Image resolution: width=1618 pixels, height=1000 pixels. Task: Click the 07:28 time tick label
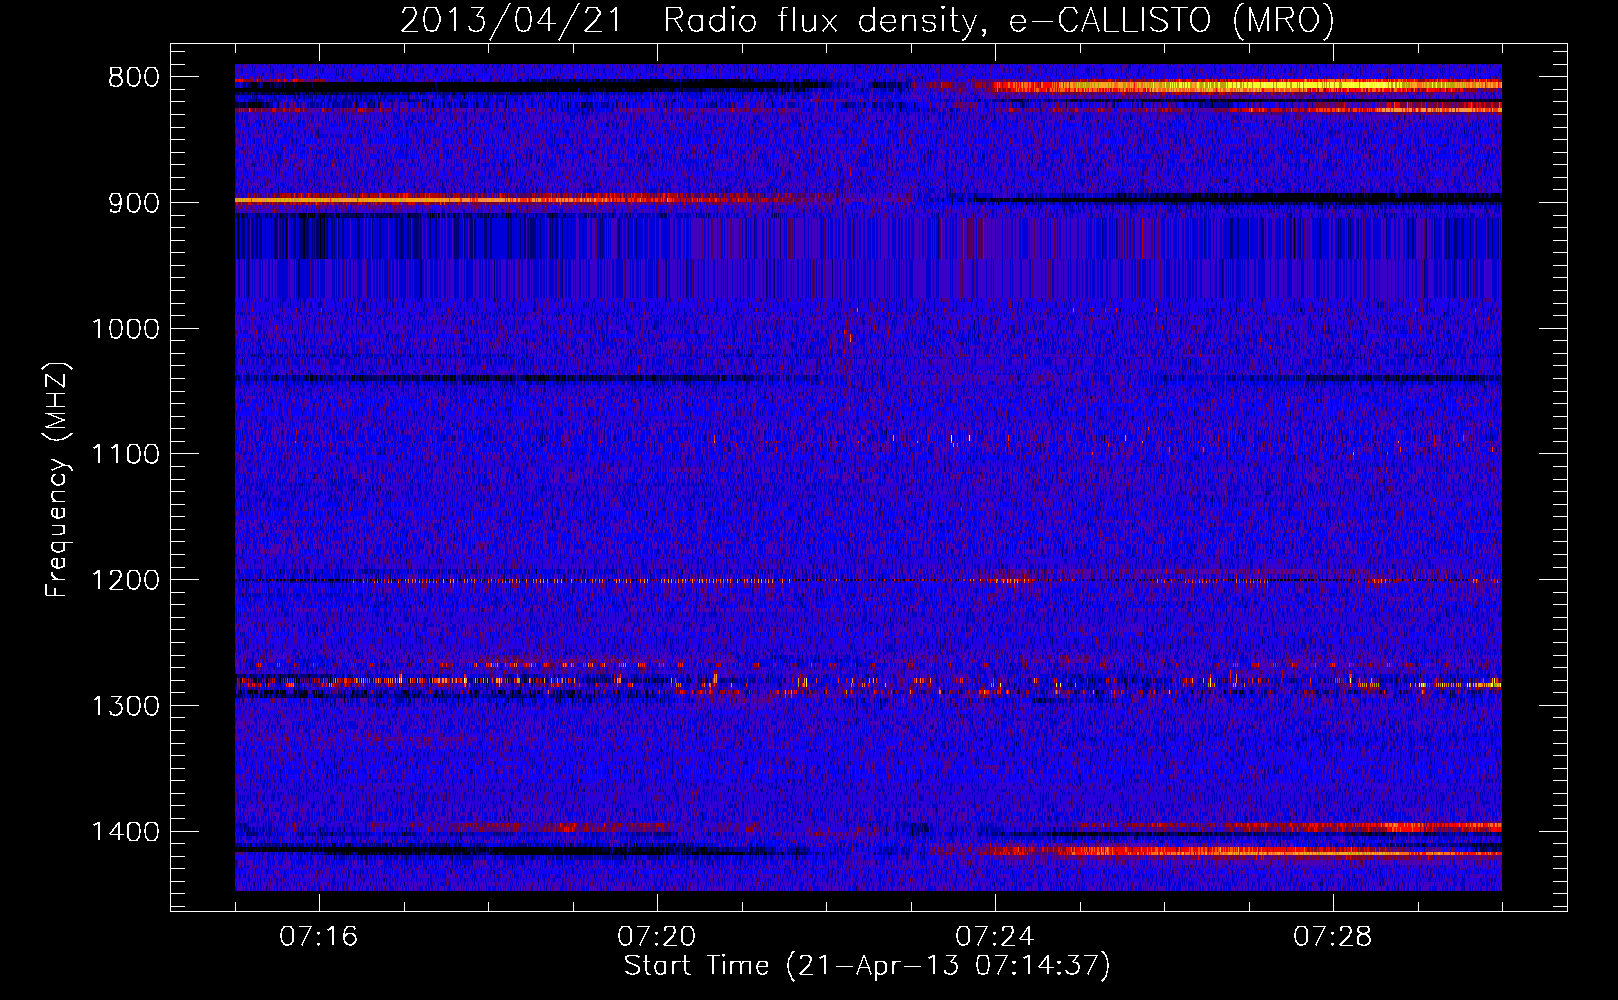point(1333,937)
